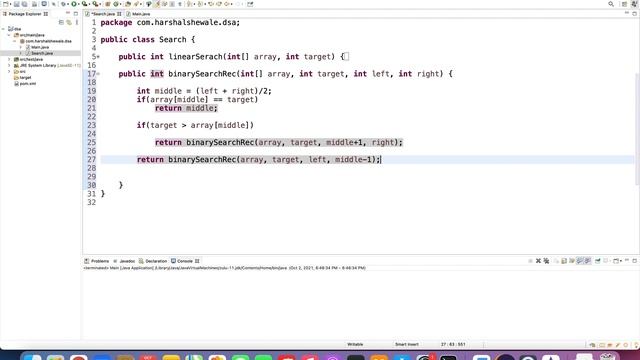Expand the src/test/java folder
The width and height of the screenshot is (640, 360).
(9, 60)
